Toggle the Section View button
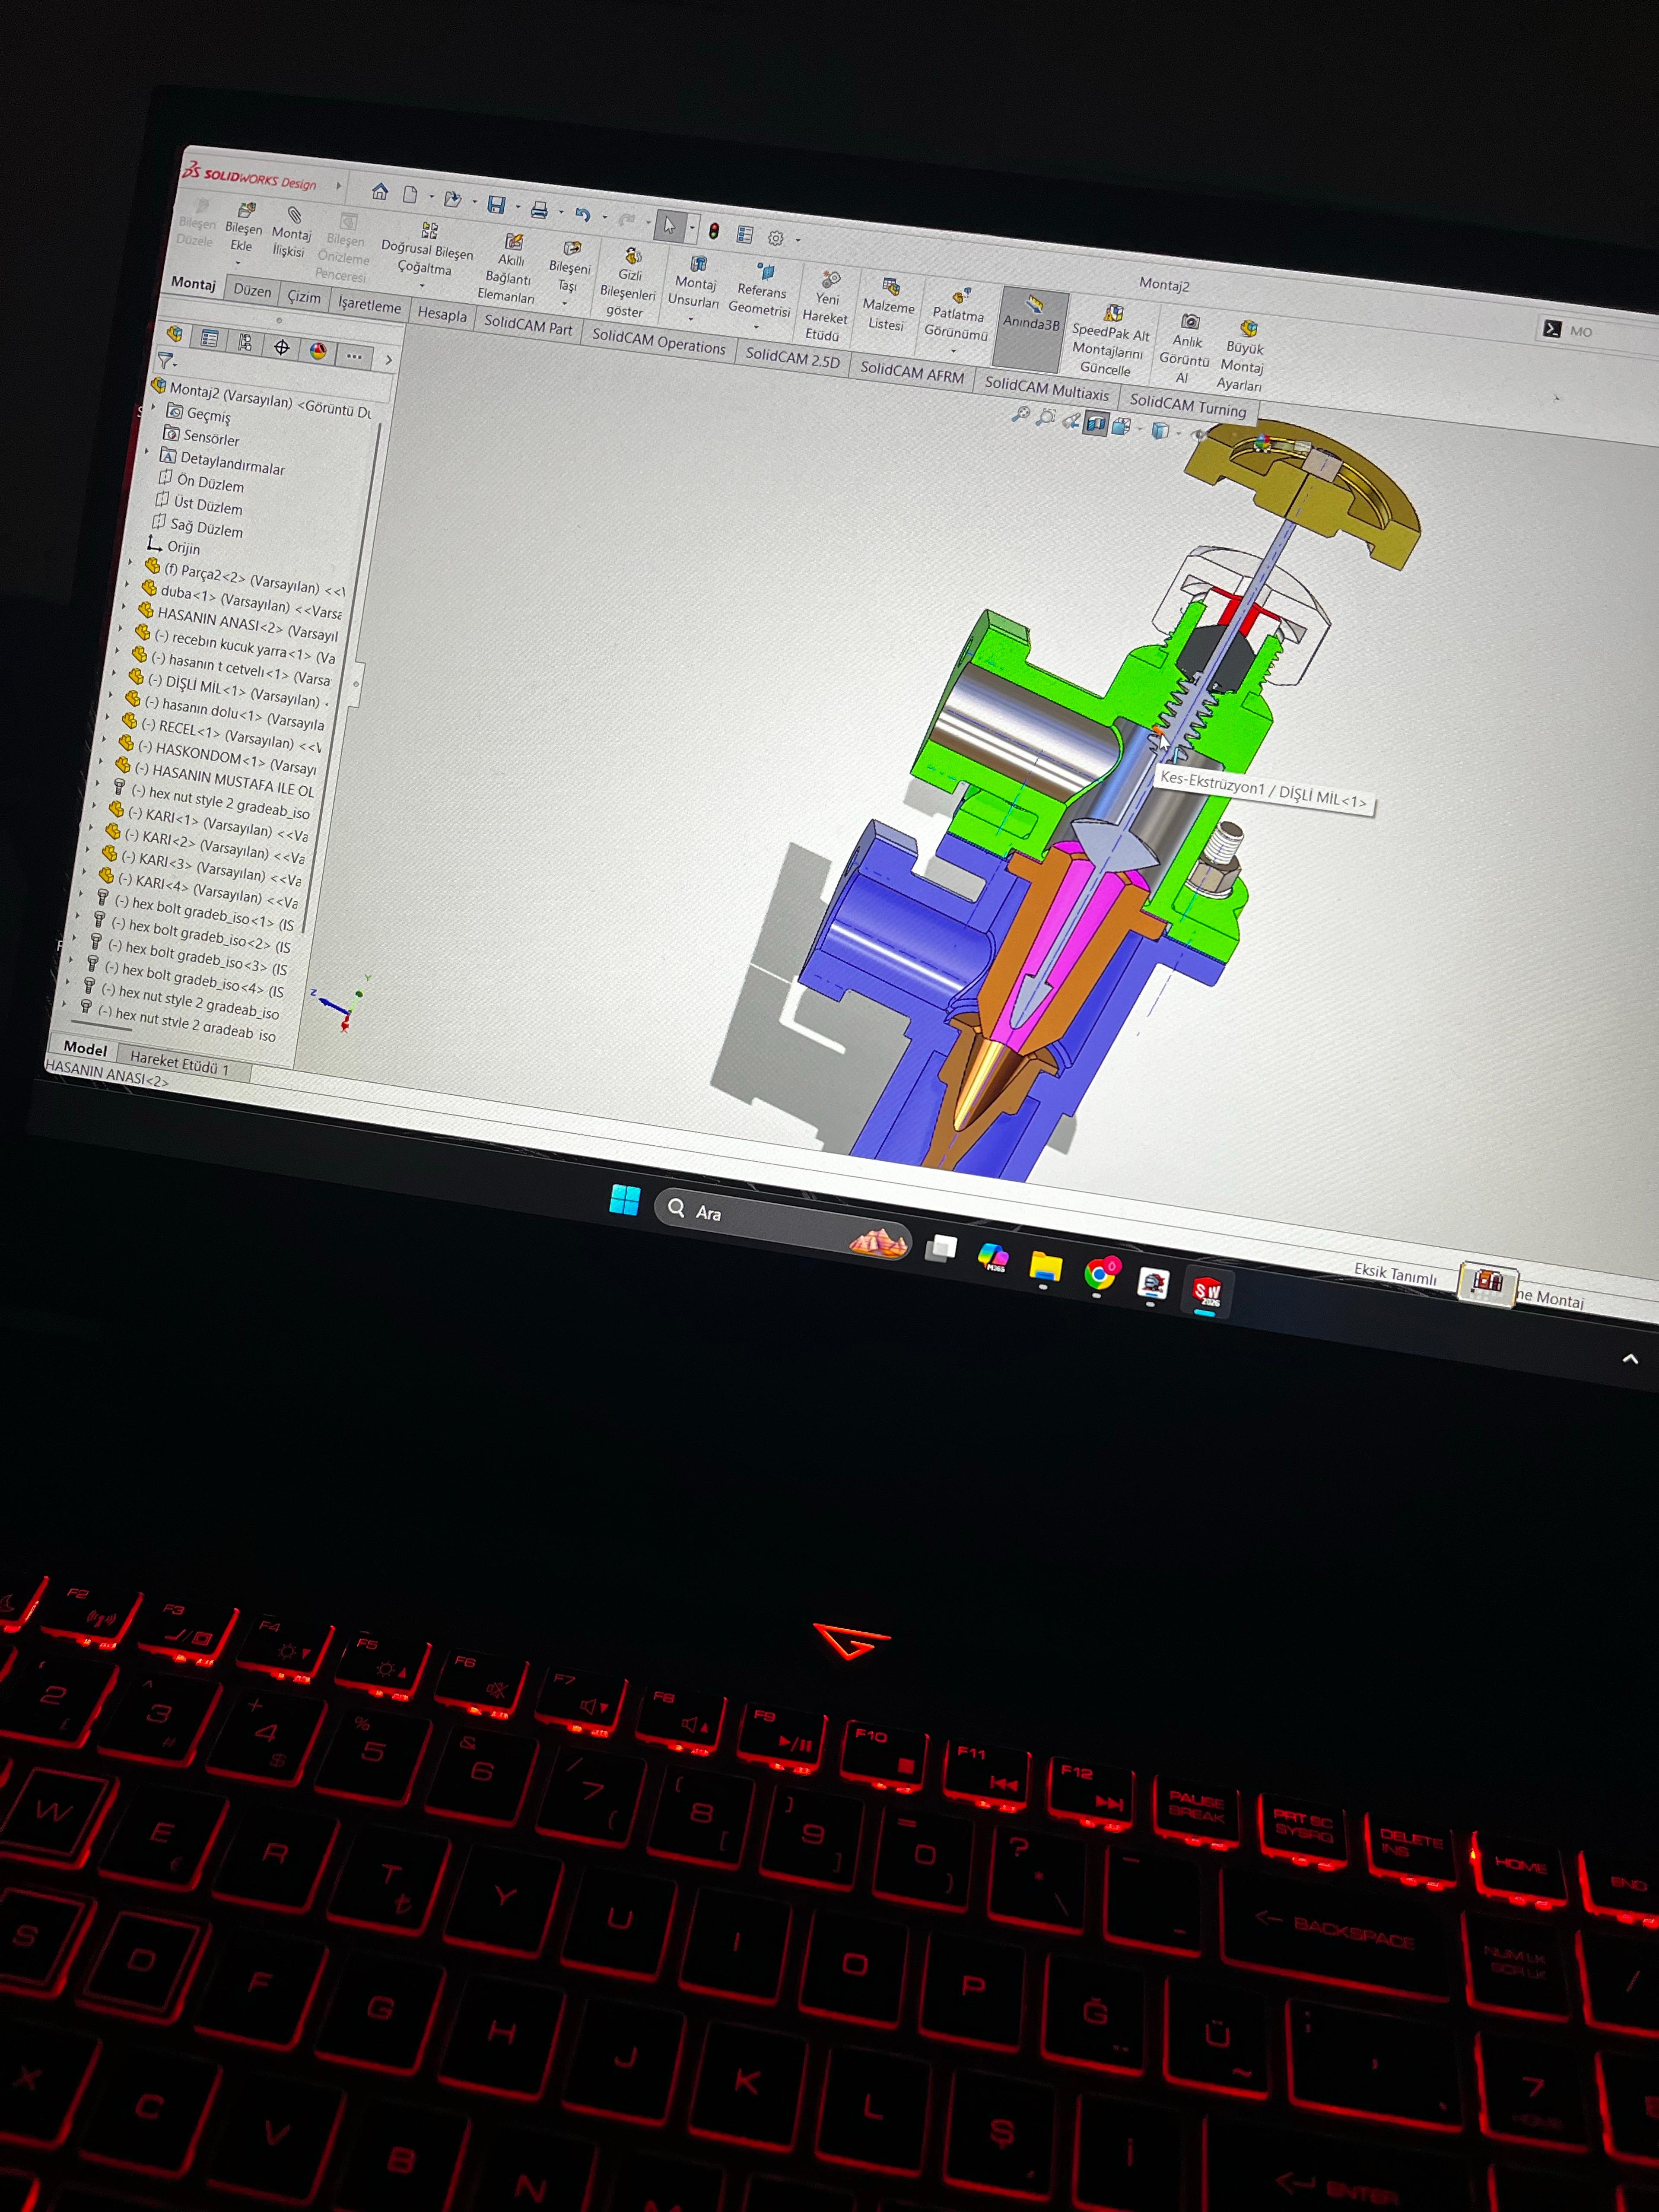 pos(1096,424)
